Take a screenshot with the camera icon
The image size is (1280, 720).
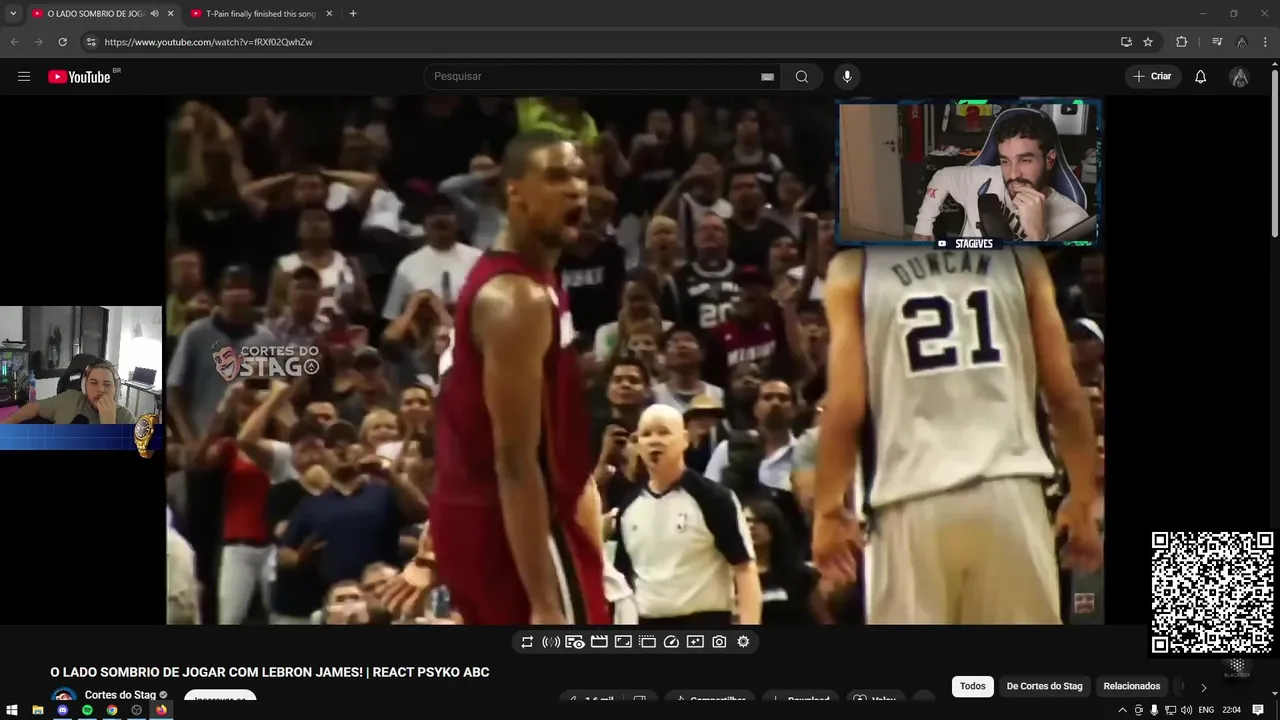(719, 642)
